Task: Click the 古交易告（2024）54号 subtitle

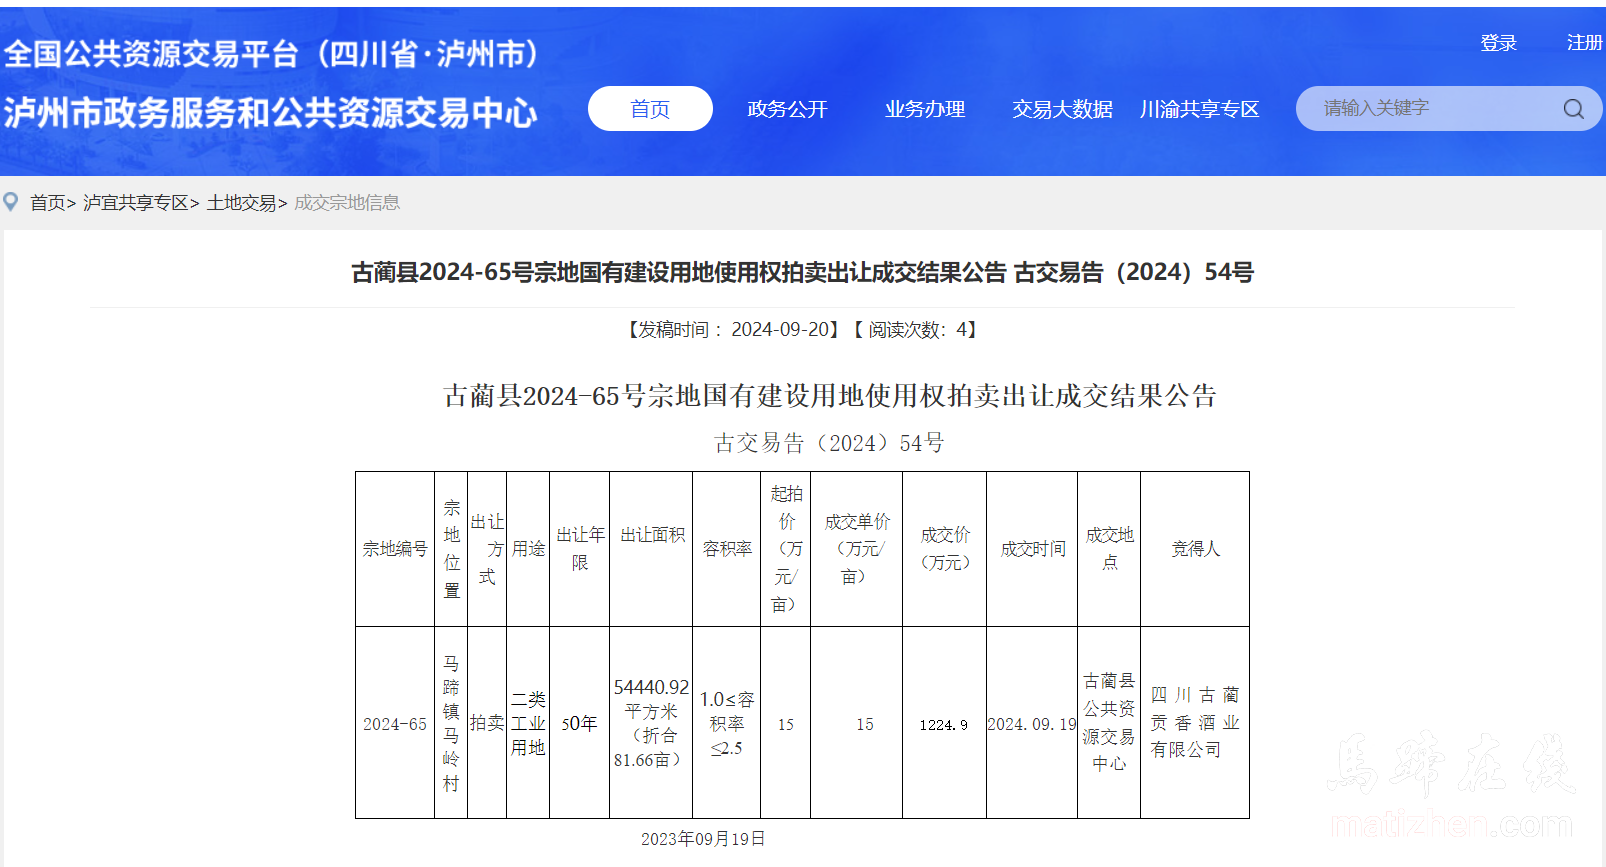Action: click(x=829, y=443)
